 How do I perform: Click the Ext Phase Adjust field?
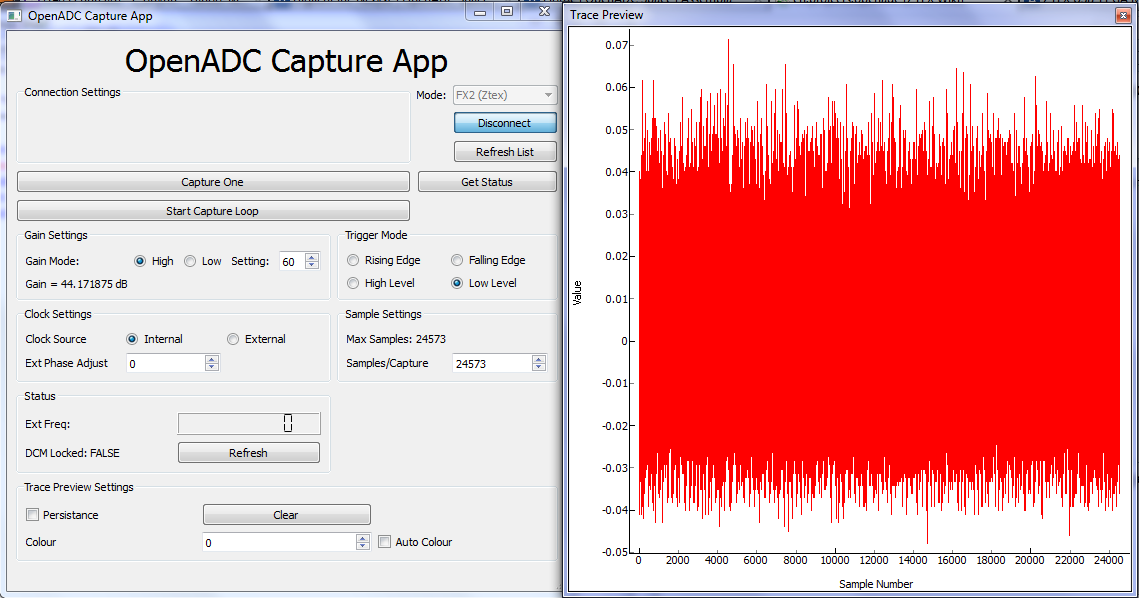[x=165, y=363]
